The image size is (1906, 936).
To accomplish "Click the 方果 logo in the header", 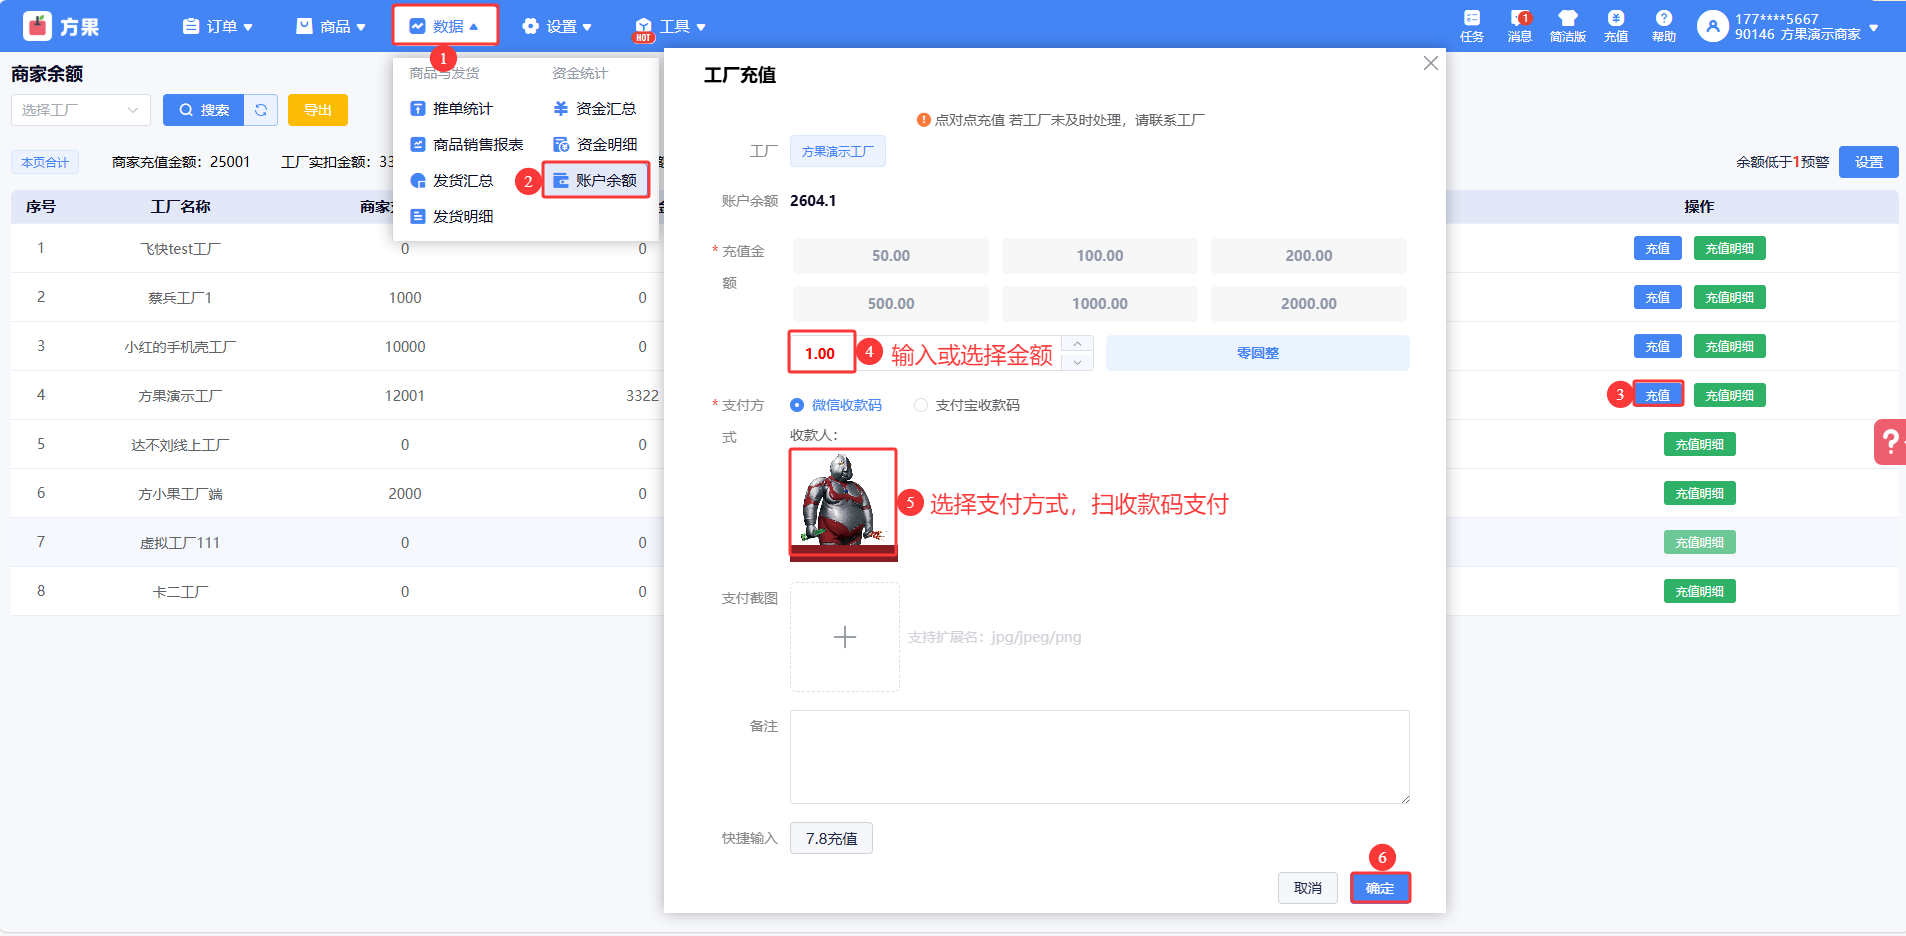I will pos(61,26).
